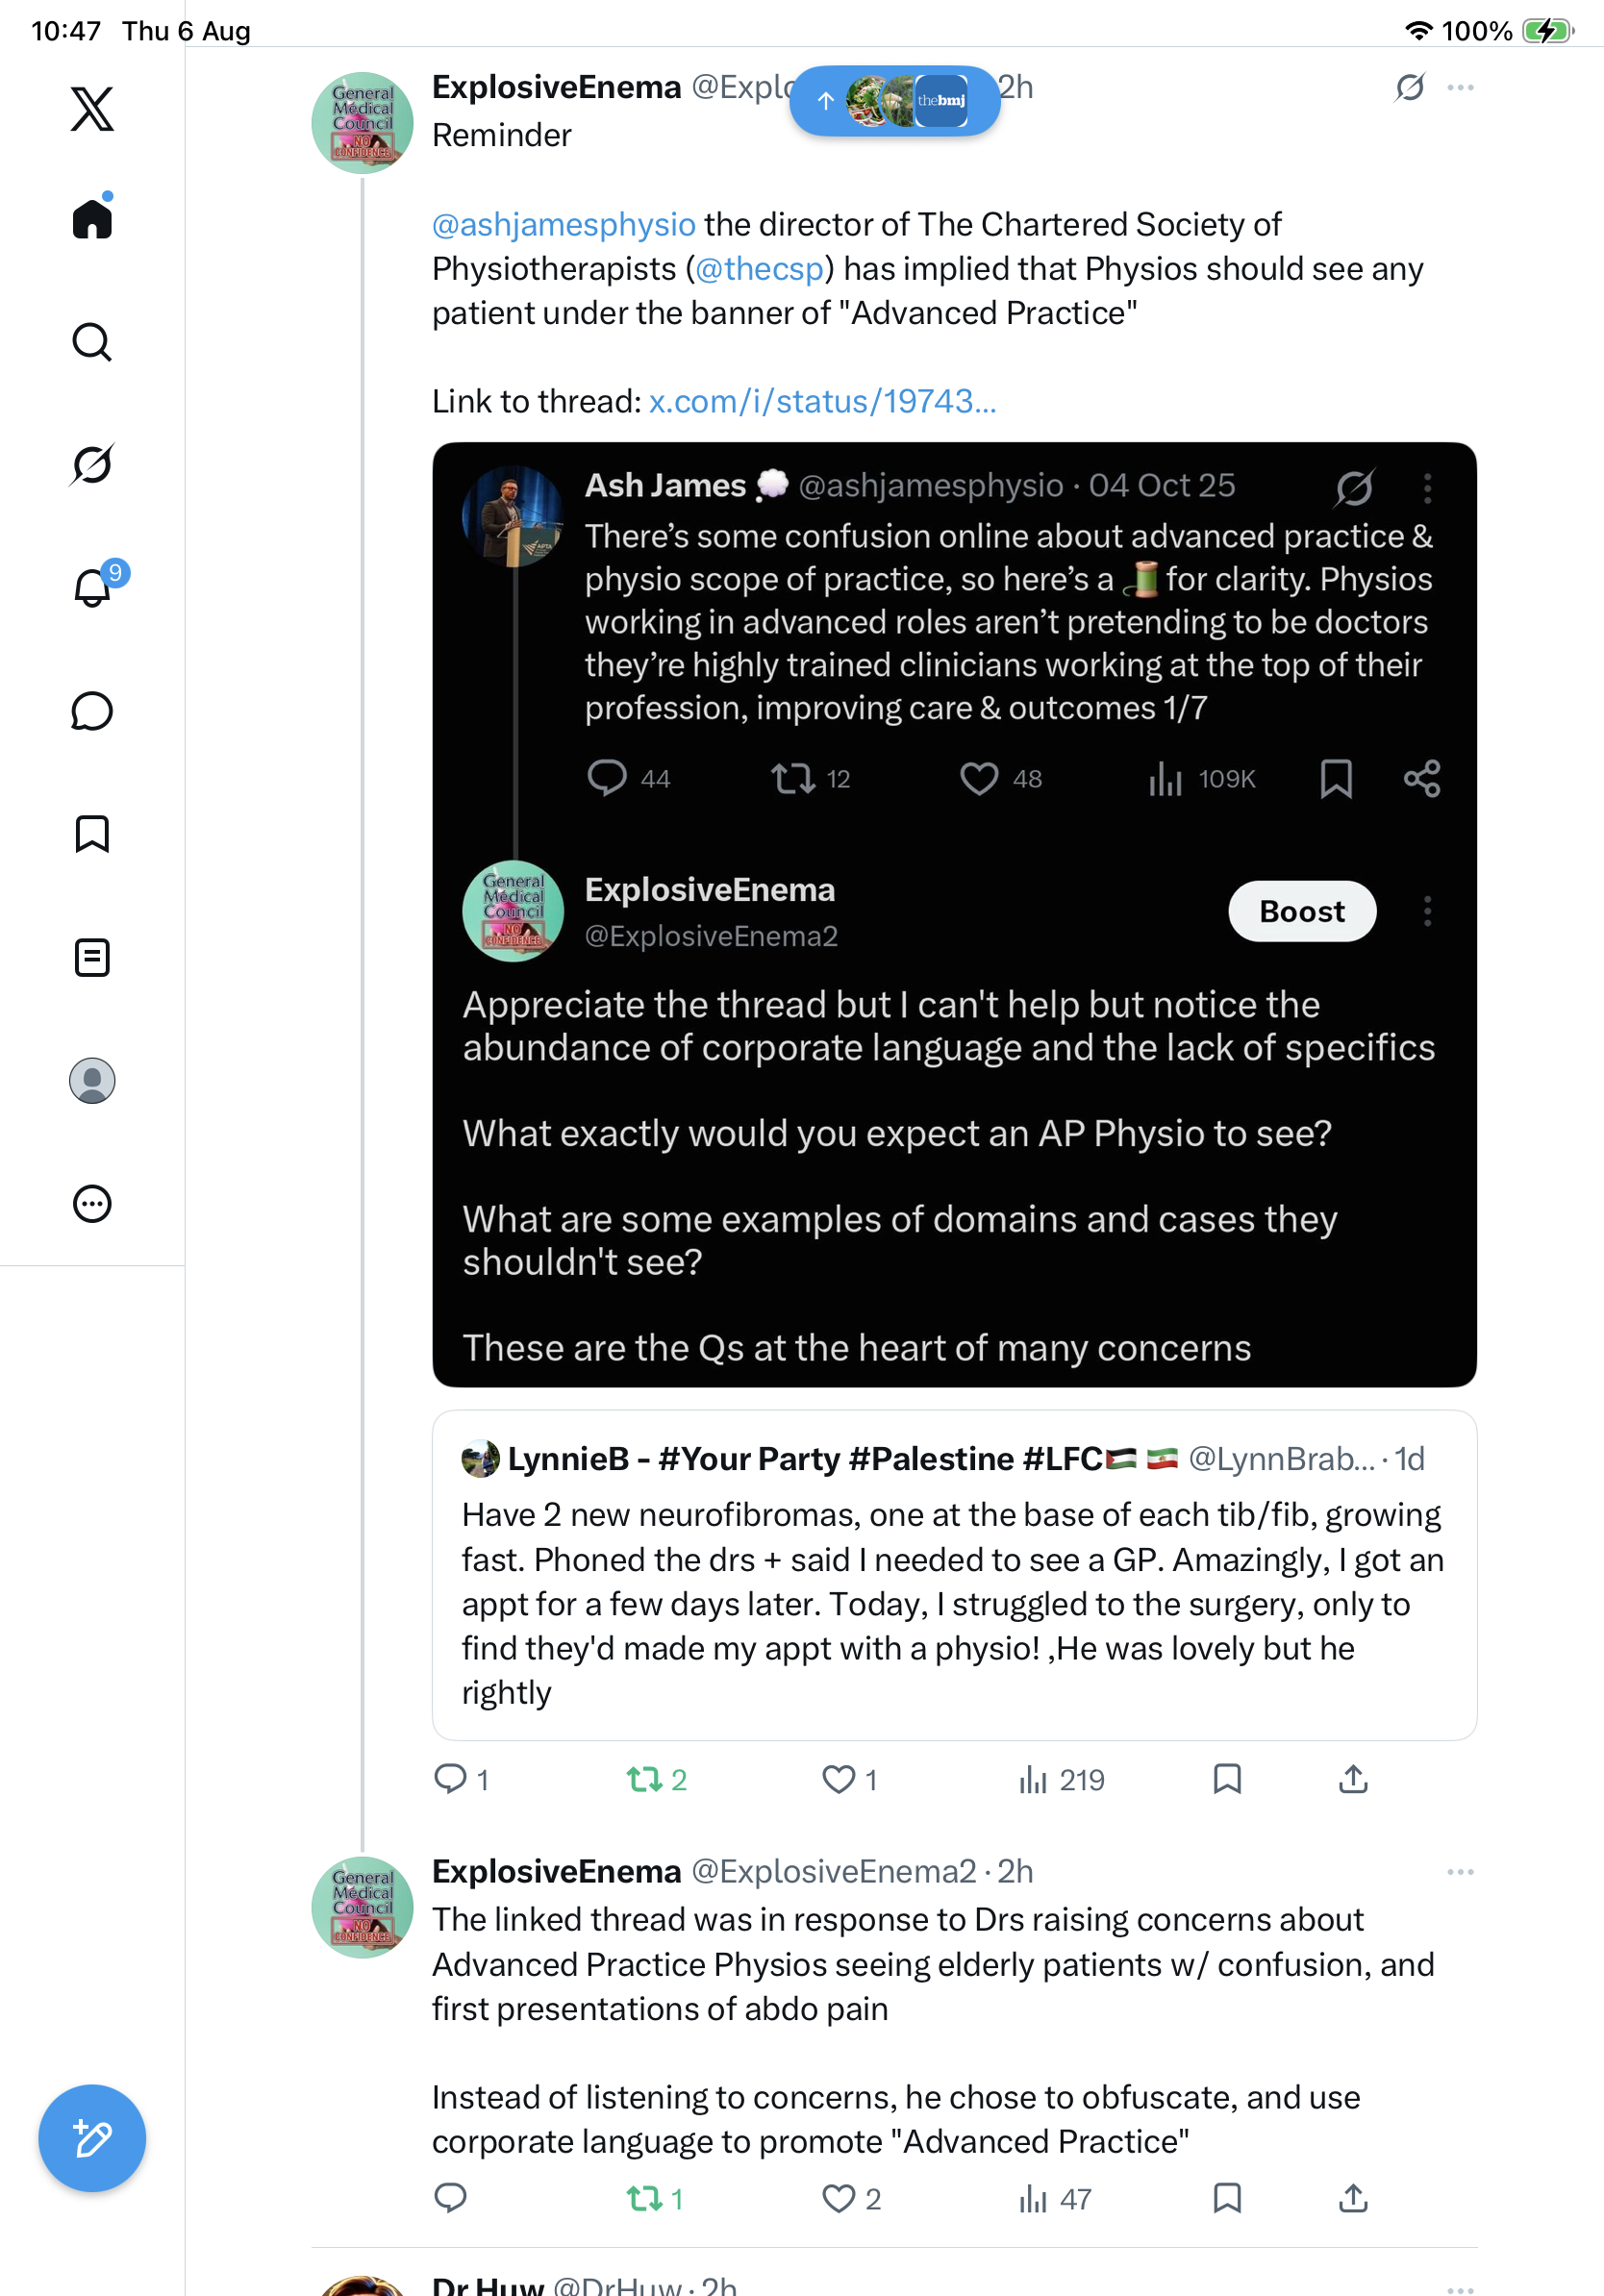This screenshot has width=1604, height=2296.
Task: Click the new posts pill at top
Action: (x=894, y=100)
